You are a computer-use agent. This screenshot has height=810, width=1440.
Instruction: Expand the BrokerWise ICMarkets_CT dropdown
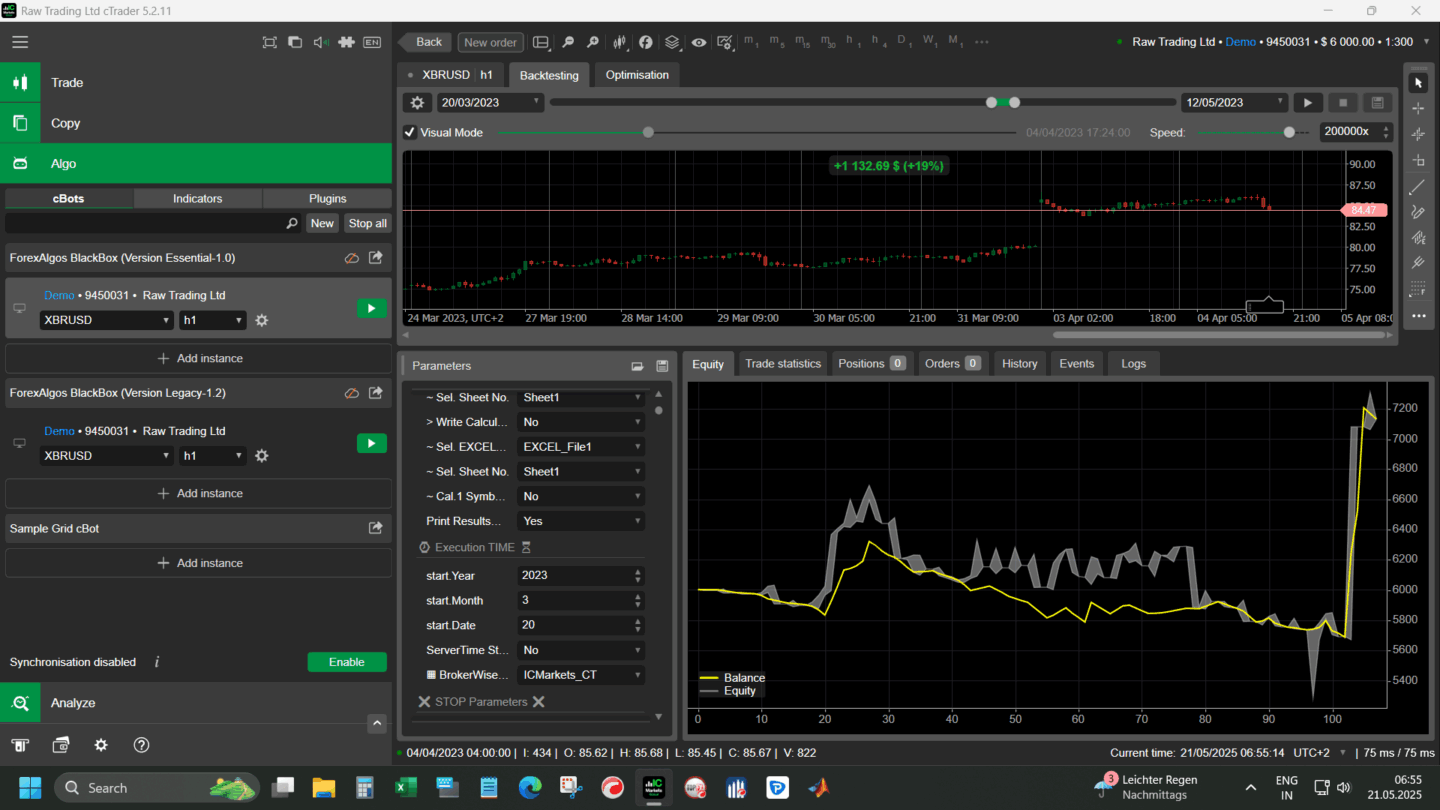(x=580, y=675)
